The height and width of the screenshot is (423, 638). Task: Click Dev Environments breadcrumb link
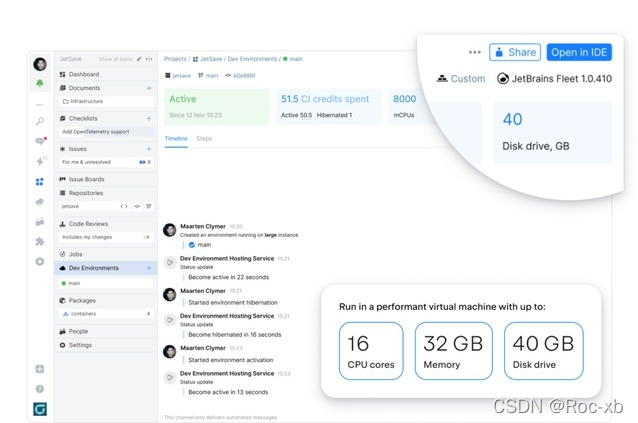[252, 59]
